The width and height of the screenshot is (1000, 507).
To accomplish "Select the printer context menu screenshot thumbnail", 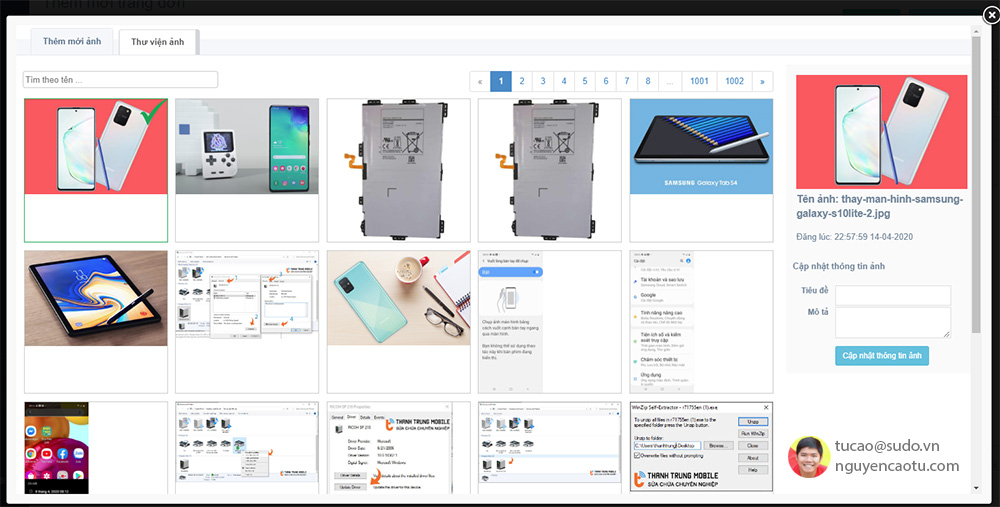I will [x=247, y=448].
